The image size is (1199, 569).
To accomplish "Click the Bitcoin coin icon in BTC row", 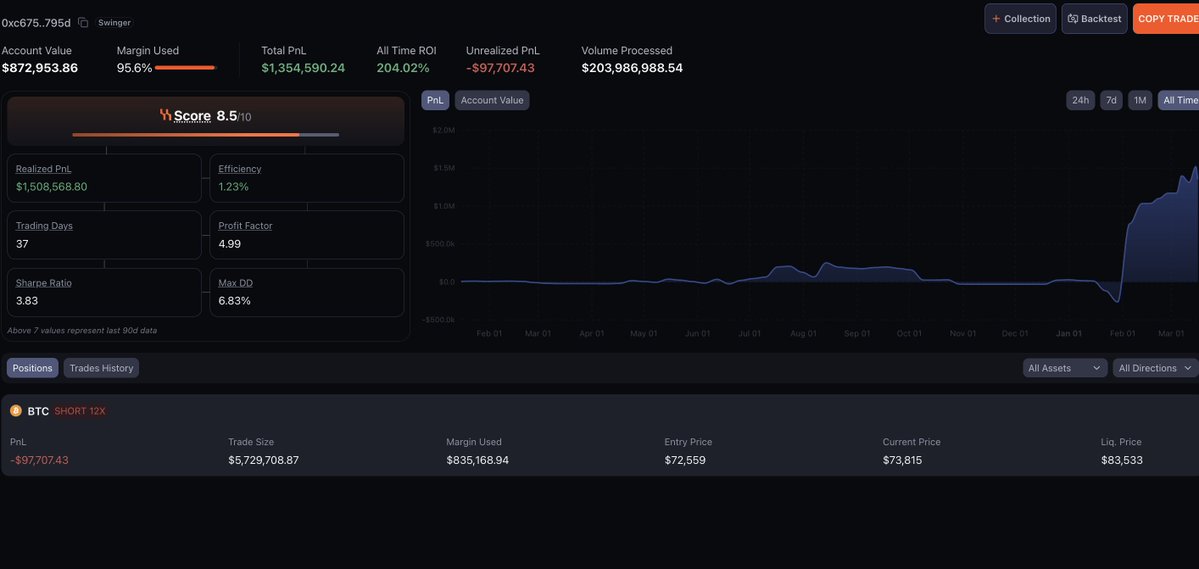I will (x=16, y=411).
